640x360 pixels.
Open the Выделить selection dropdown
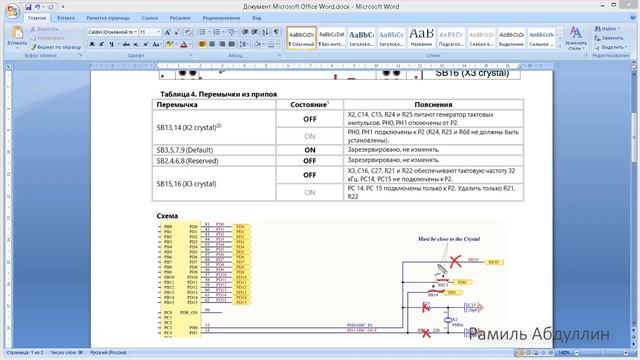pyautogui.click(x=611, y=47)
